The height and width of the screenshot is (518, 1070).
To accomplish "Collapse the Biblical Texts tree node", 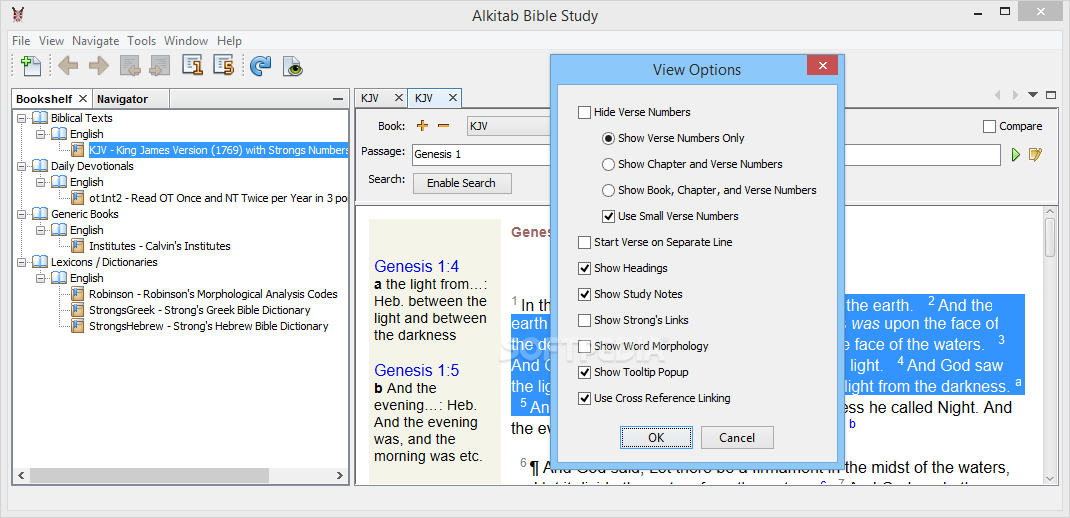I will tap(21, 118).
